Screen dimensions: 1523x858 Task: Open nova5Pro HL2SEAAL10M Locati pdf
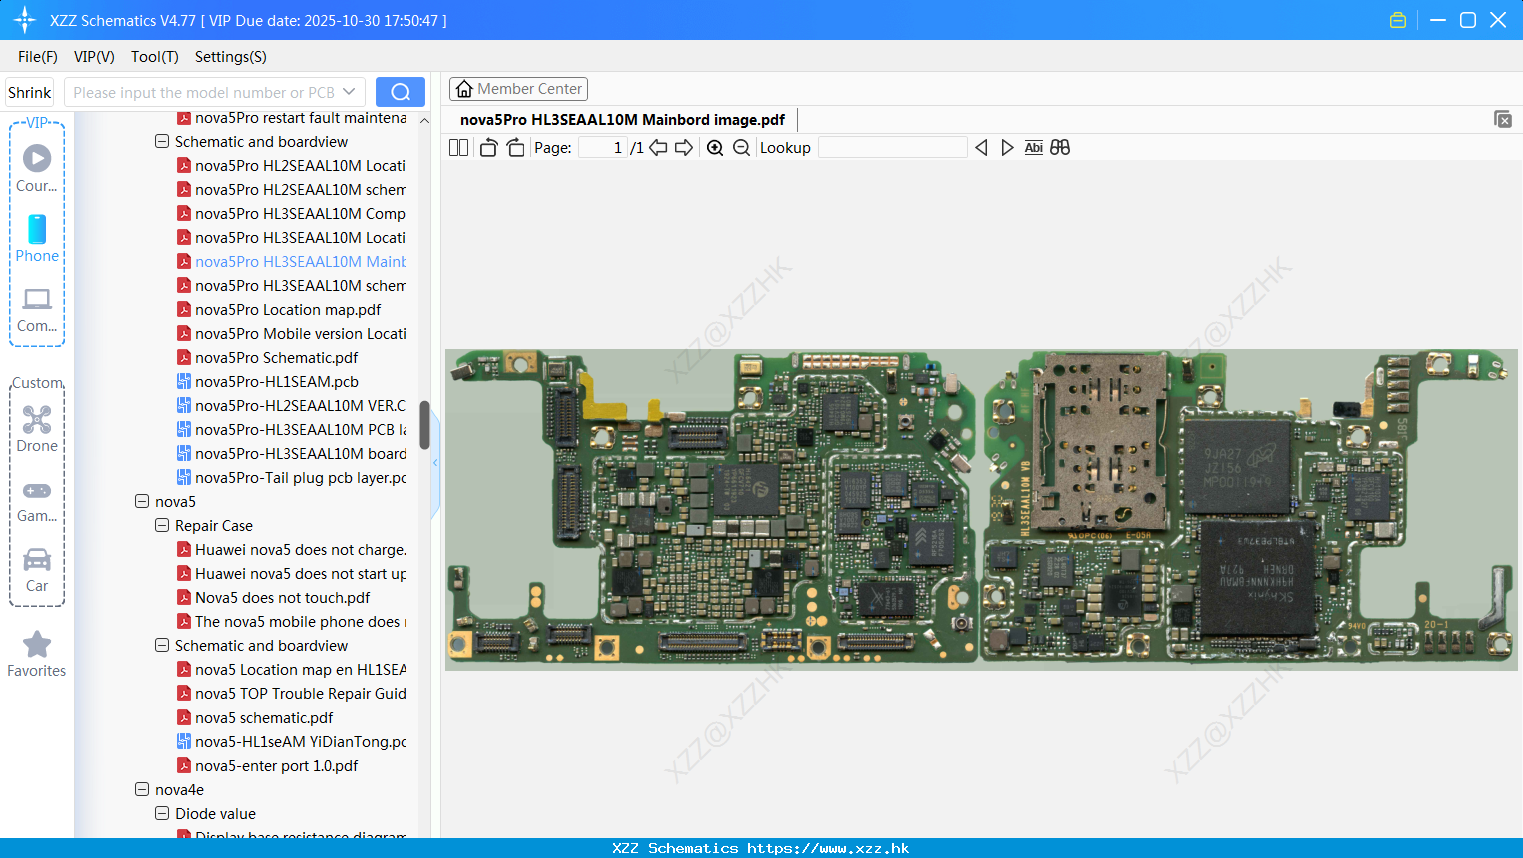coord(291,166)
